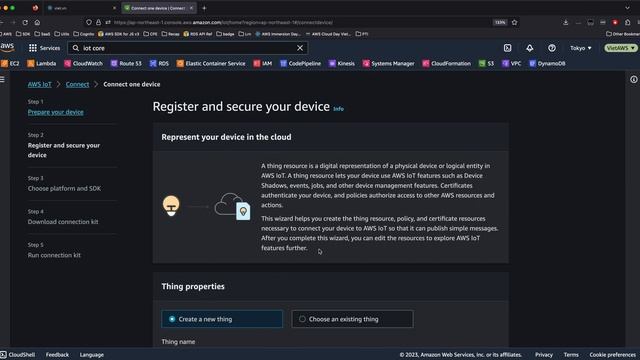Viewport: 640px width, 360px height.
Task: Open the CloudFormation favorites shortcut
Action: click(447, 64)
